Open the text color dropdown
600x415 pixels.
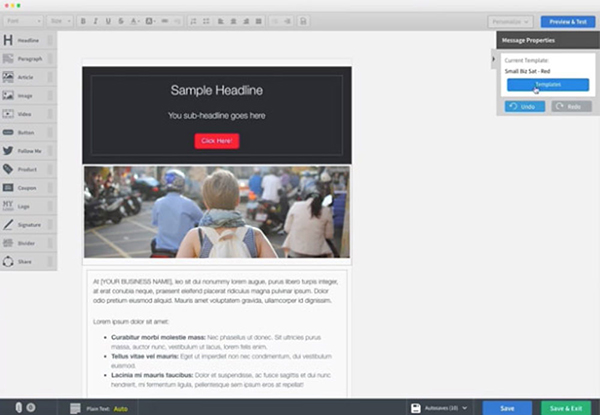[x=135, y=21]
